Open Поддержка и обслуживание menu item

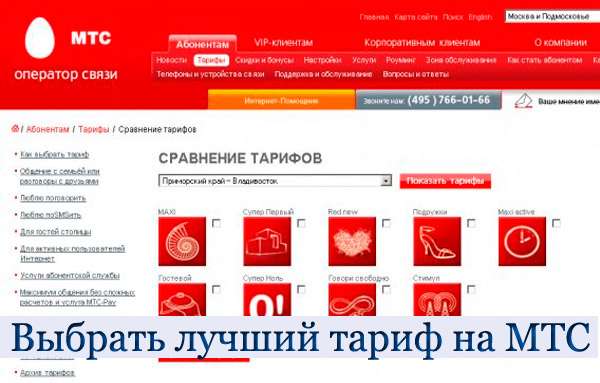[323, 74]
